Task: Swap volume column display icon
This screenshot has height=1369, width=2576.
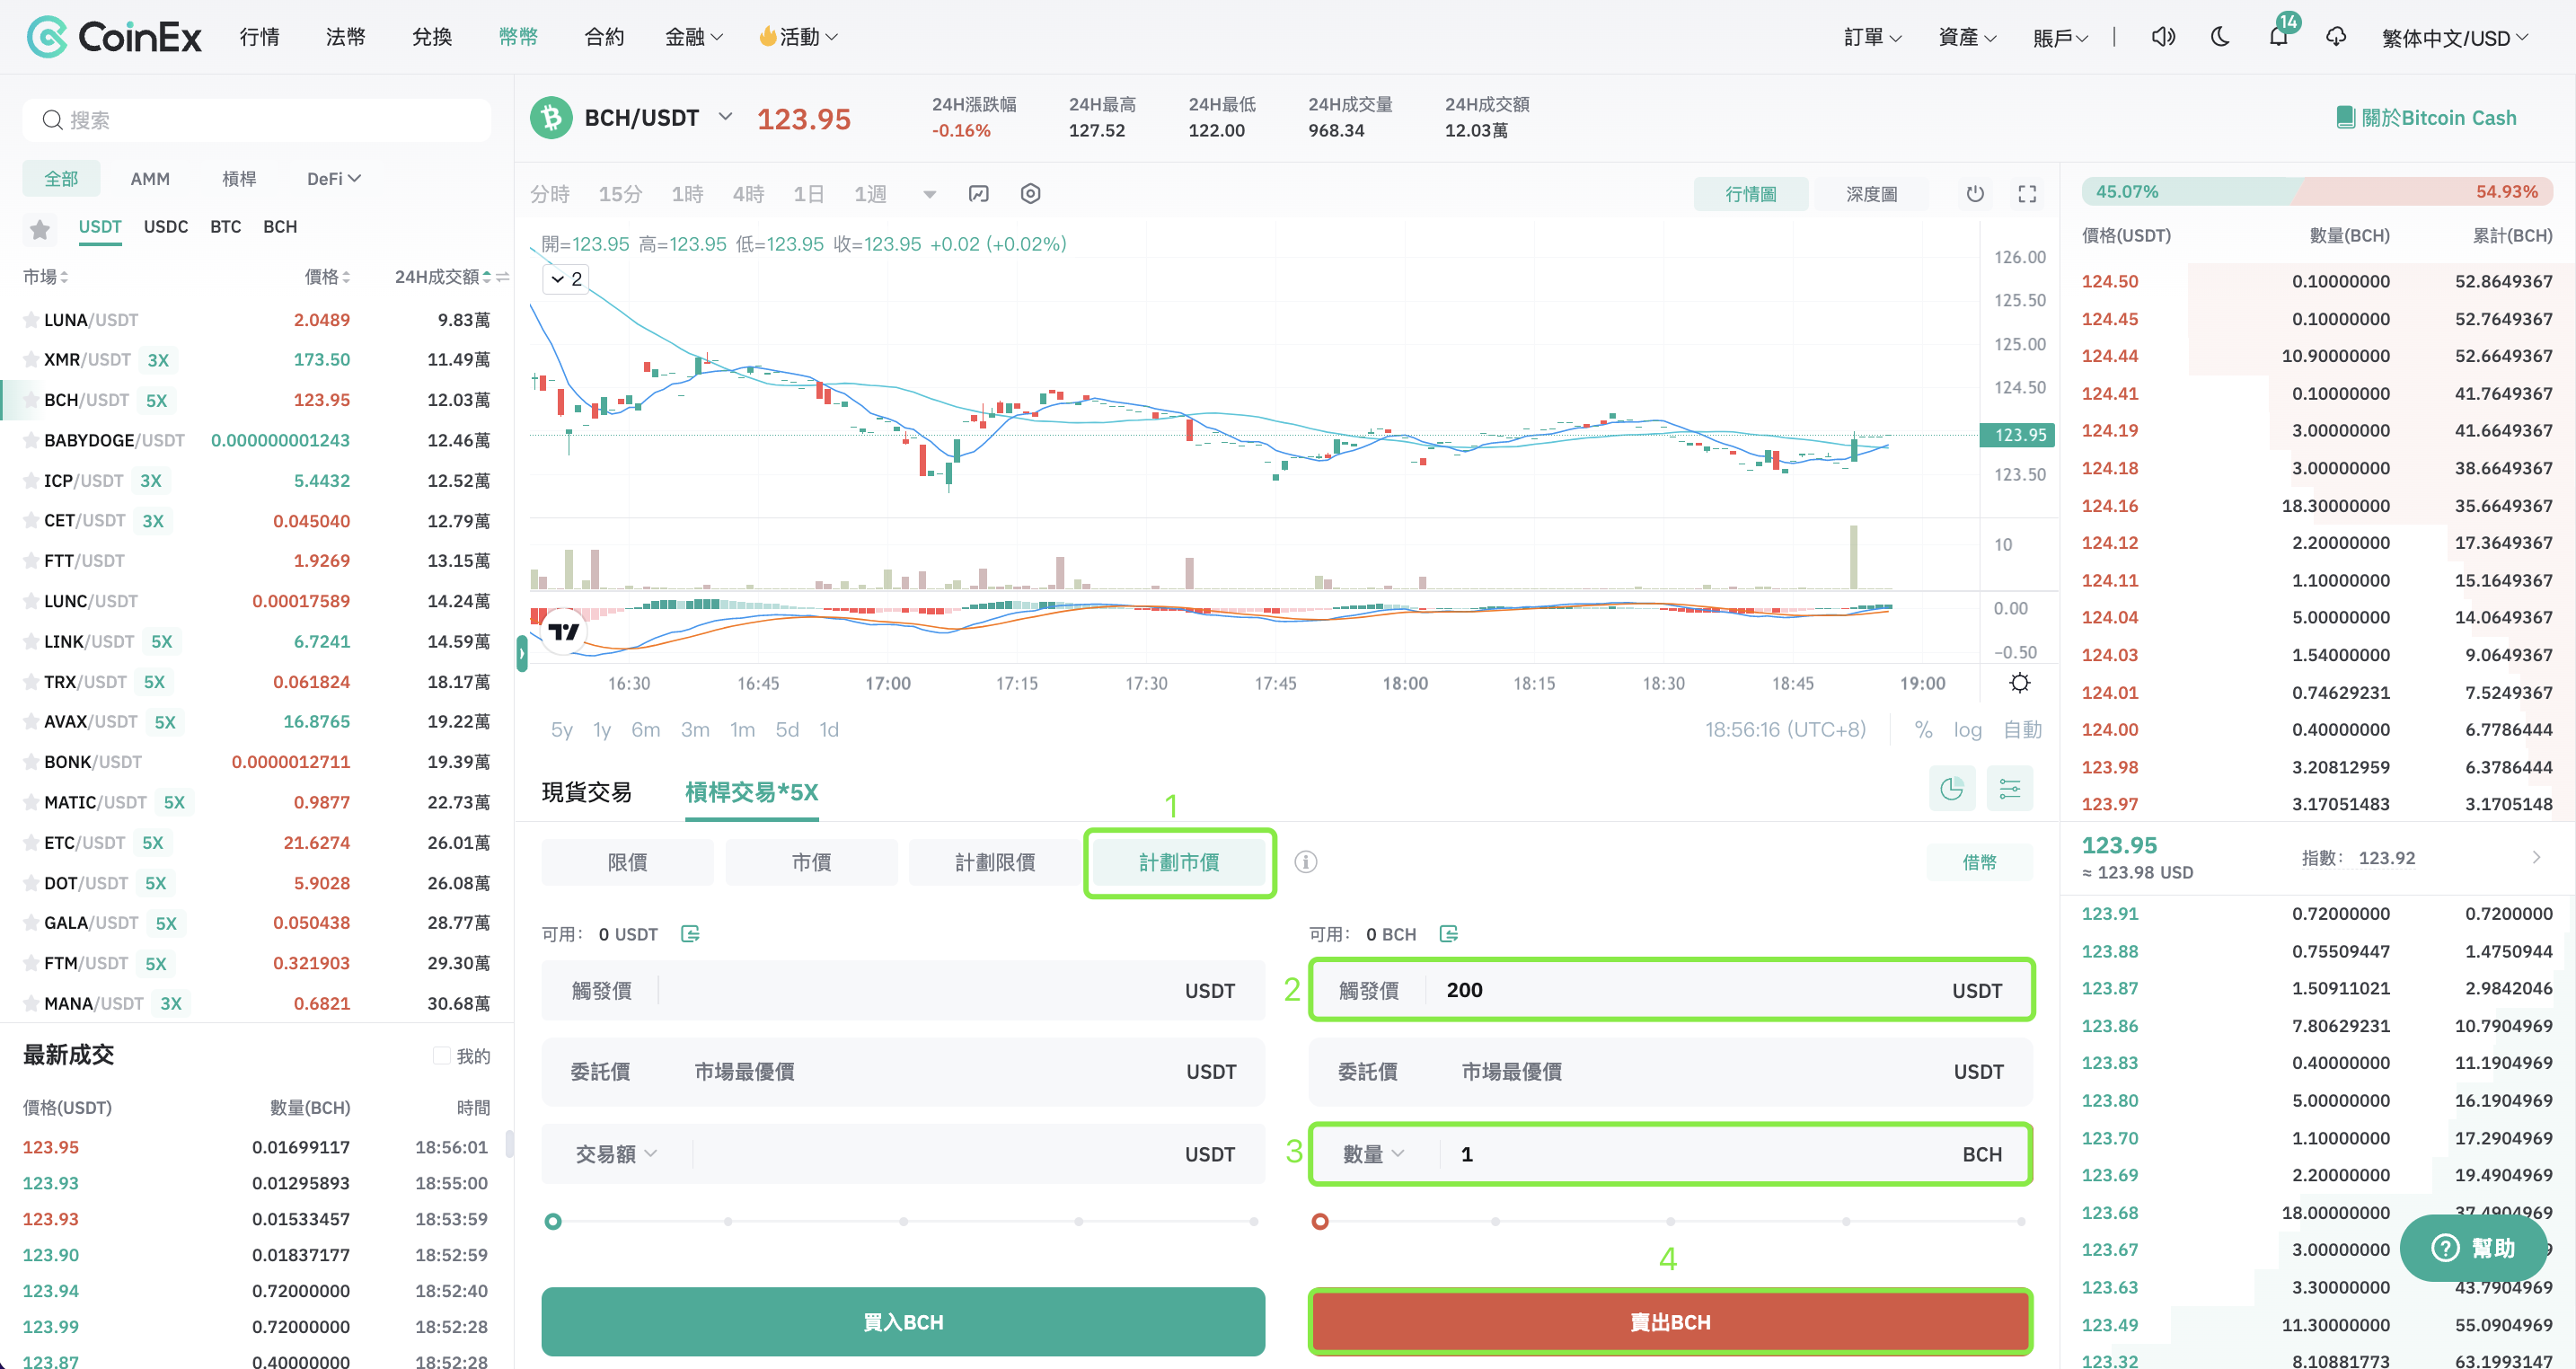Action: coord(503,277)
